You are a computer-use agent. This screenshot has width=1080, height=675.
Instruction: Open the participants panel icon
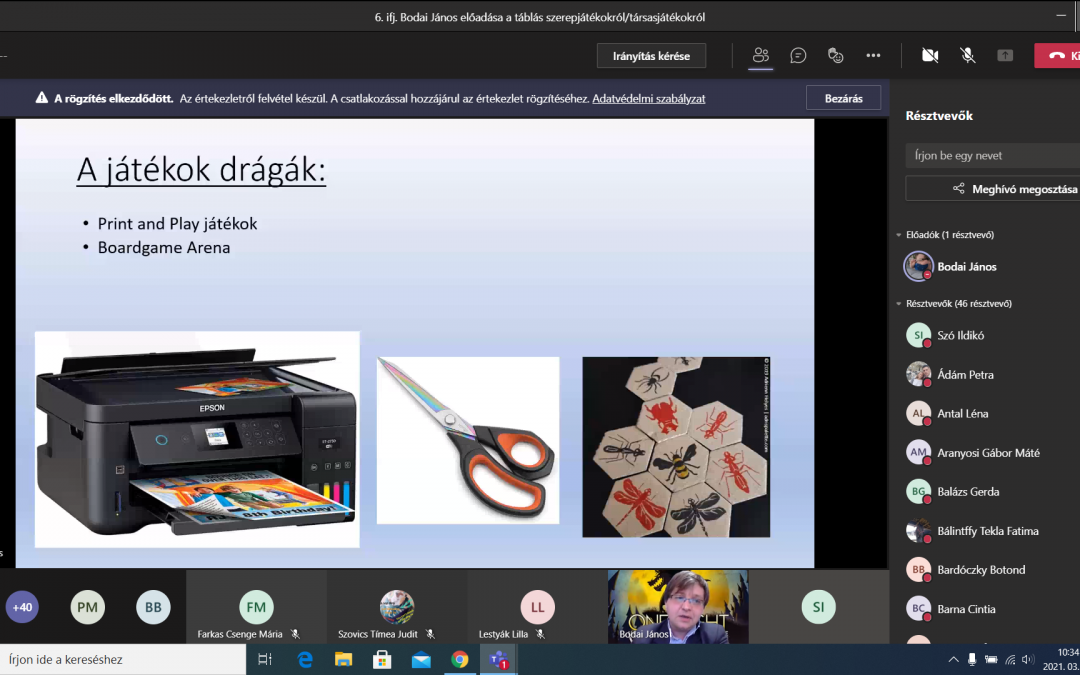pos(760,56)
